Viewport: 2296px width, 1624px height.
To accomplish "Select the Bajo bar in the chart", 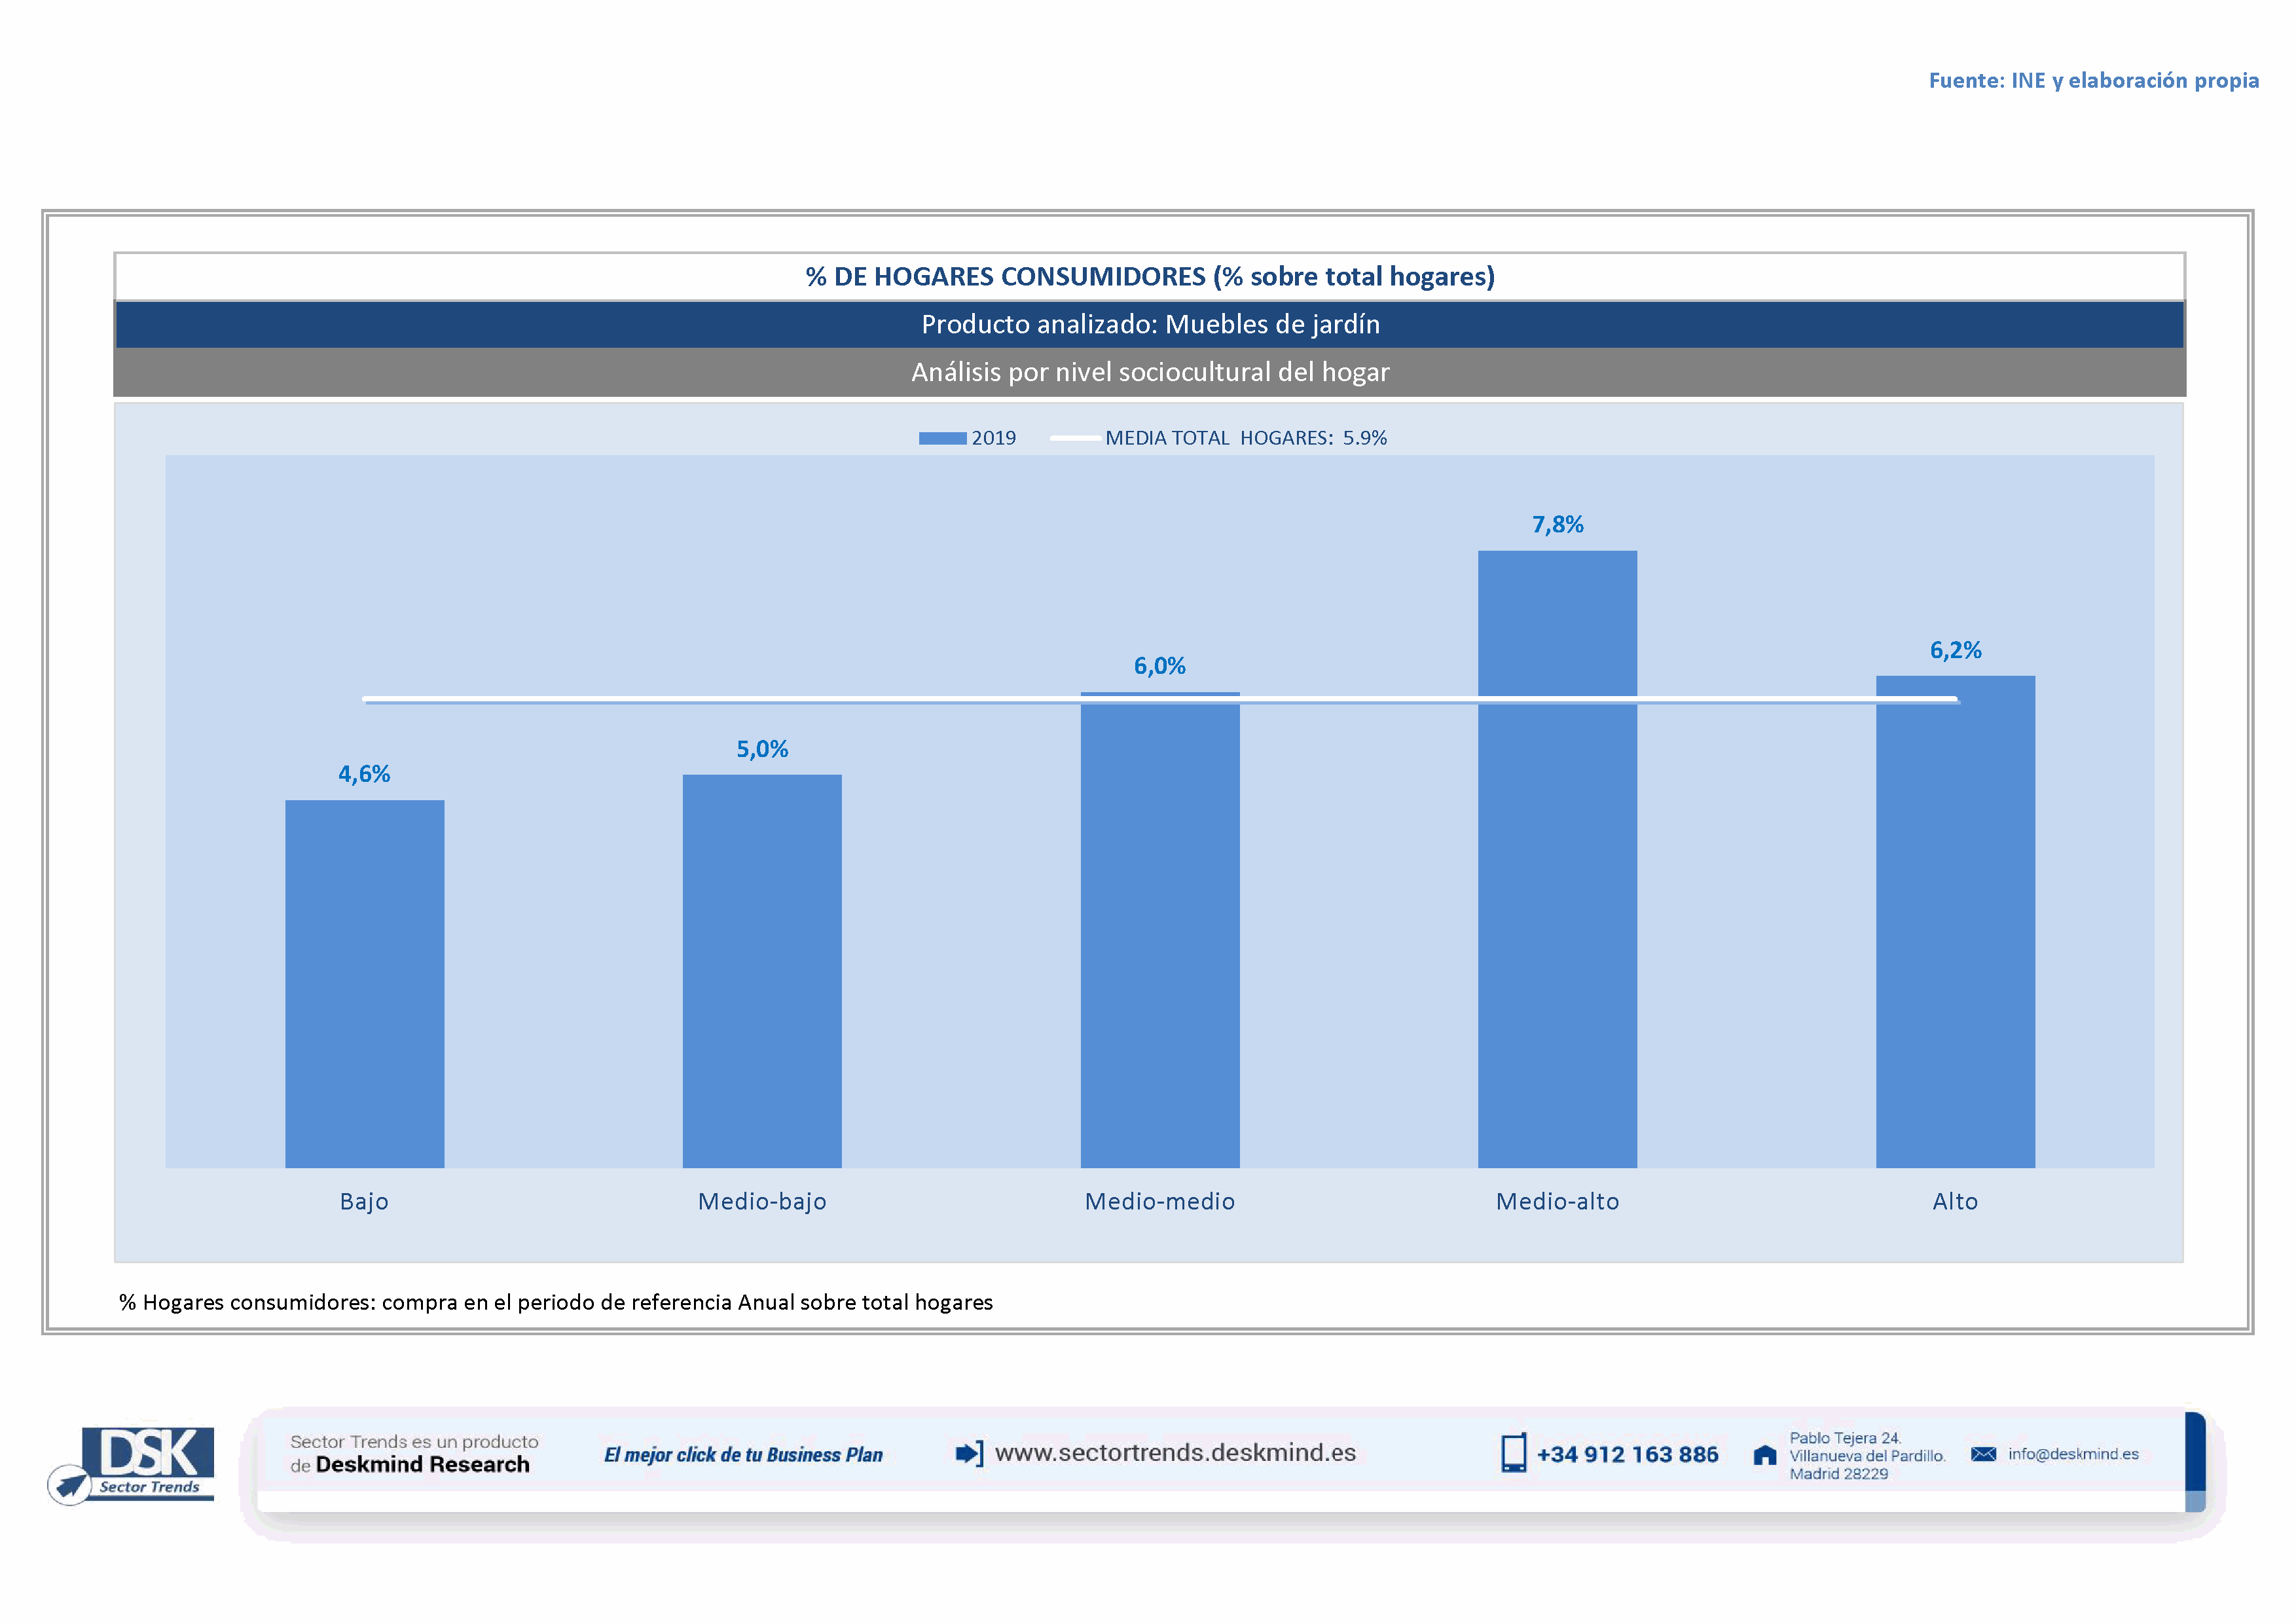I will [x=364, y=984].
